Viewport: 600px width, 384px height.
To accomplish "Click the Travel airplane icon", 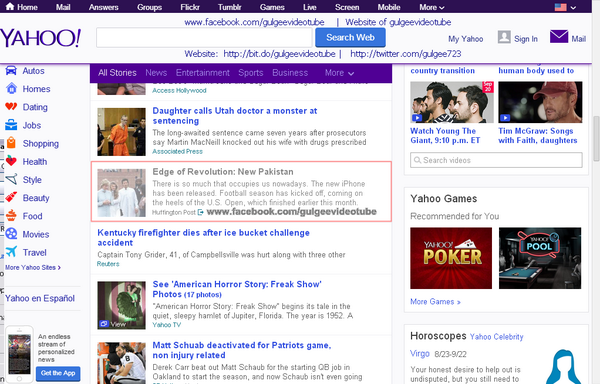I will [x=11, y=252].
